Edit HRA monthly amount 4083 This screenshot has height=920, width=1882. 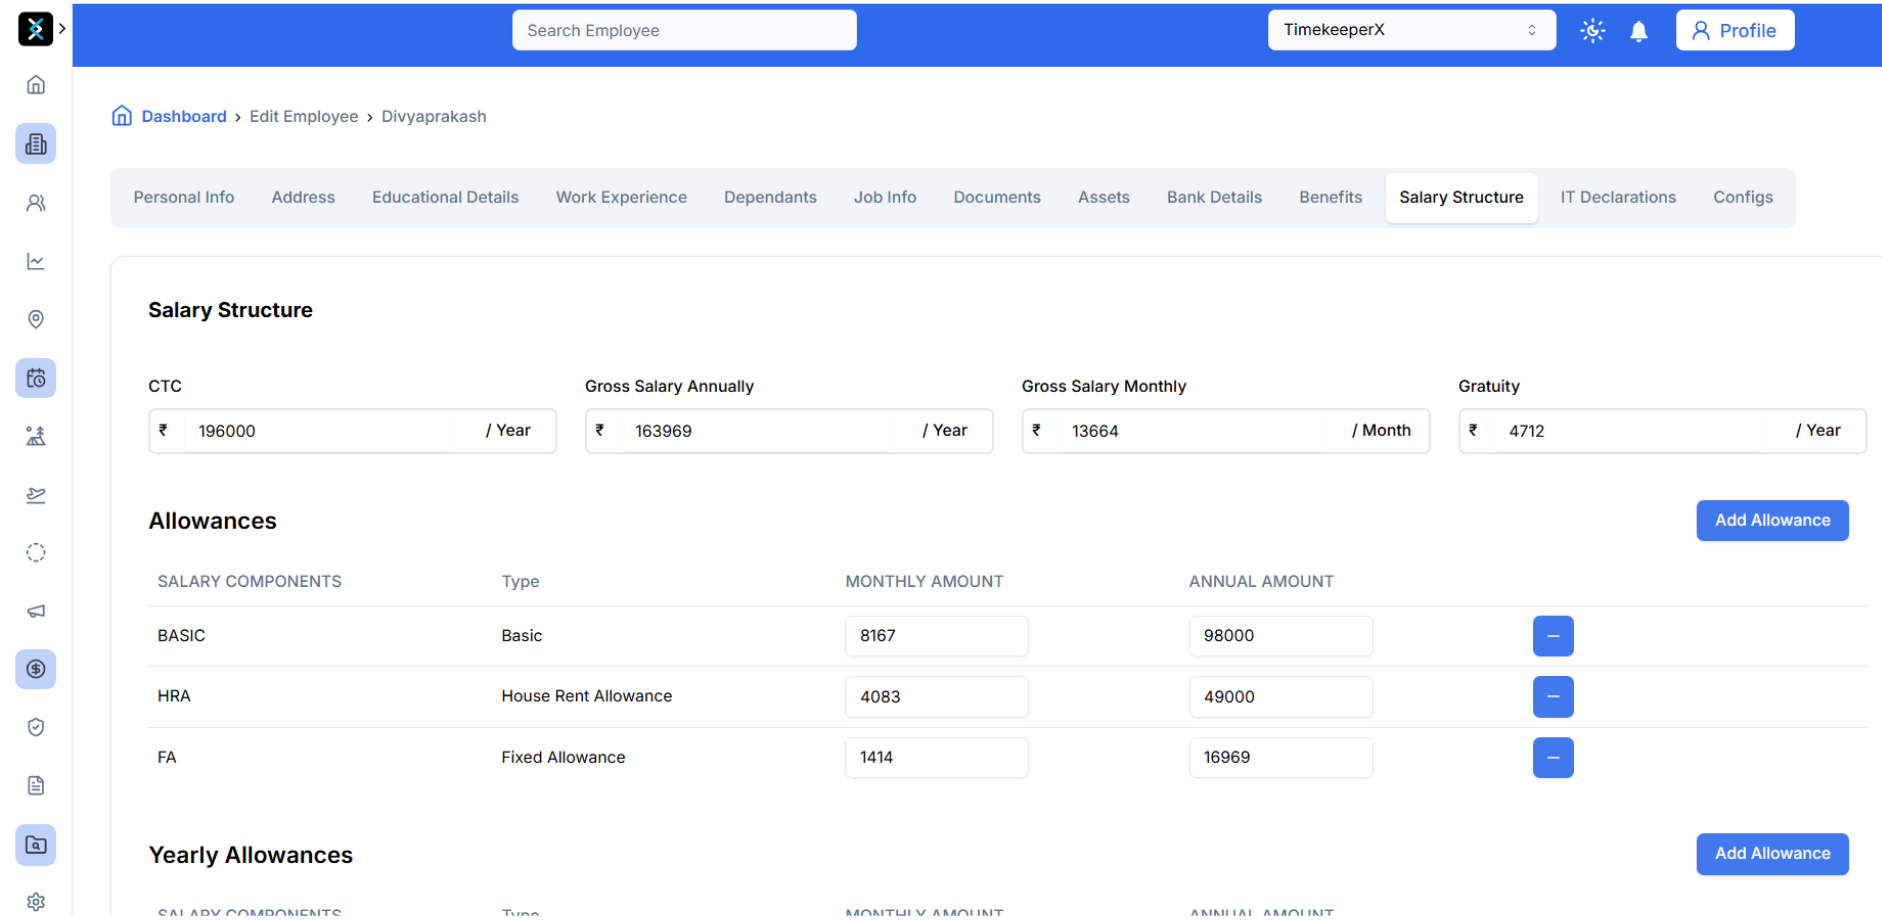click(936, 697)
